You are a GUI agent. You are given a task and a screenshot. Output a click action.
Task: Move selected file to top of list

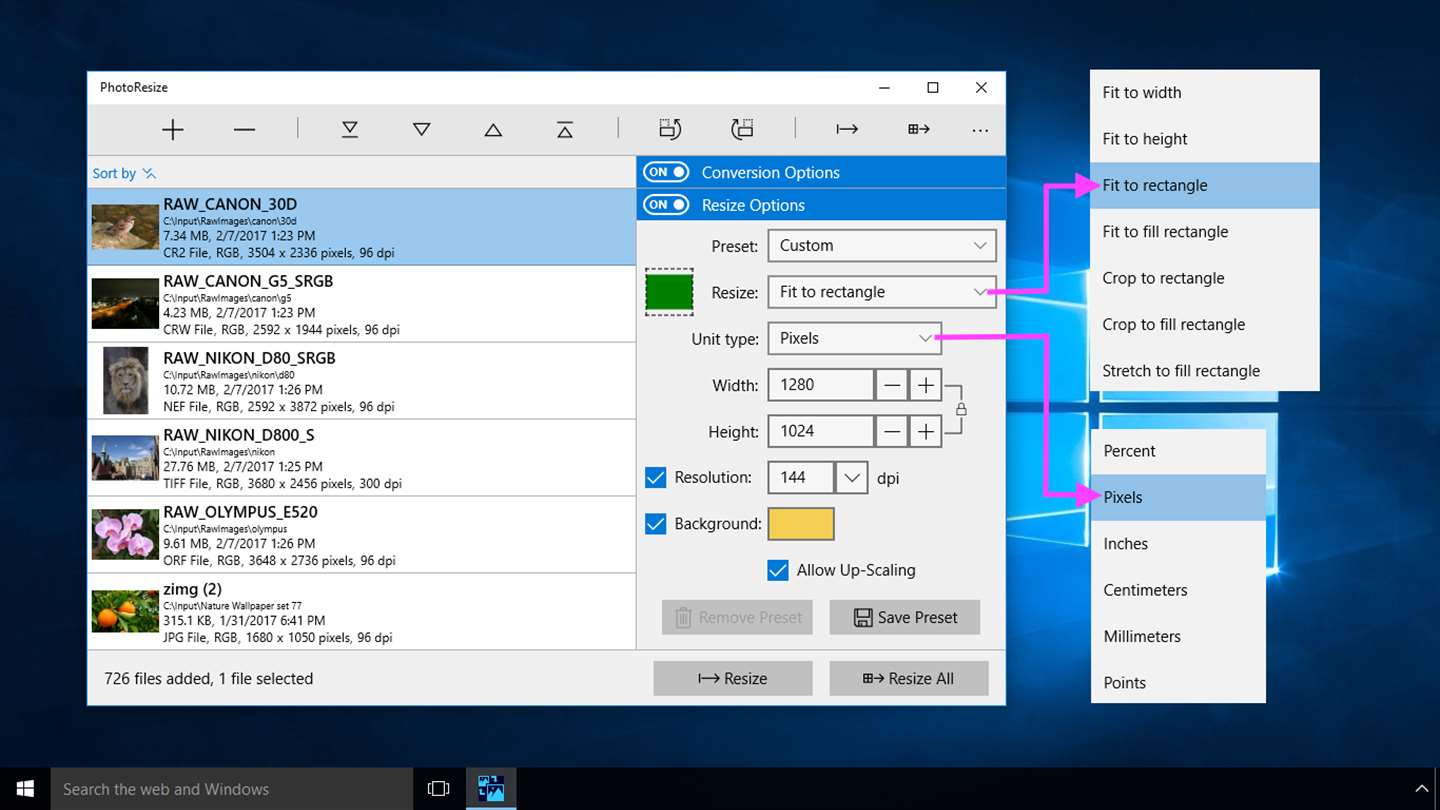point(565,130)
